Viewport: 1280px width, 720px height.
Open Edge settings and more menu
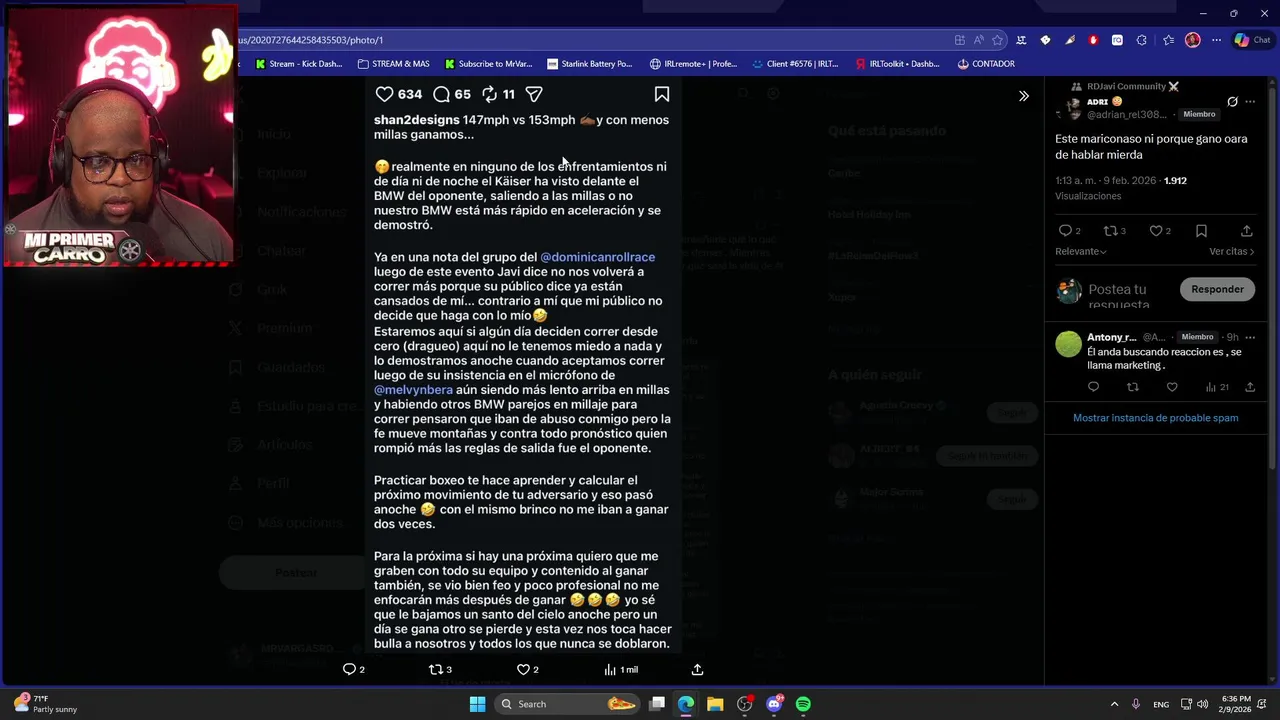[x=1216, y=40]
